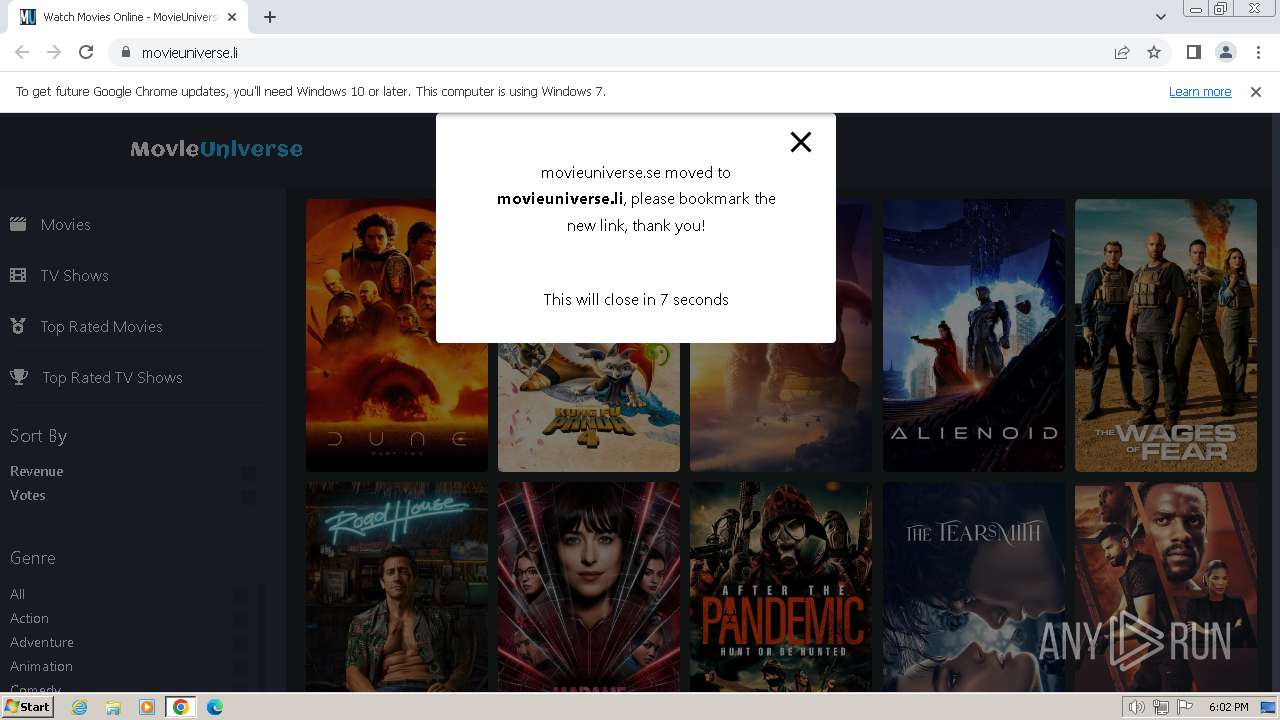Open the Madame Web poster with red web
The image size is (1280, 720).
point(589,587)
